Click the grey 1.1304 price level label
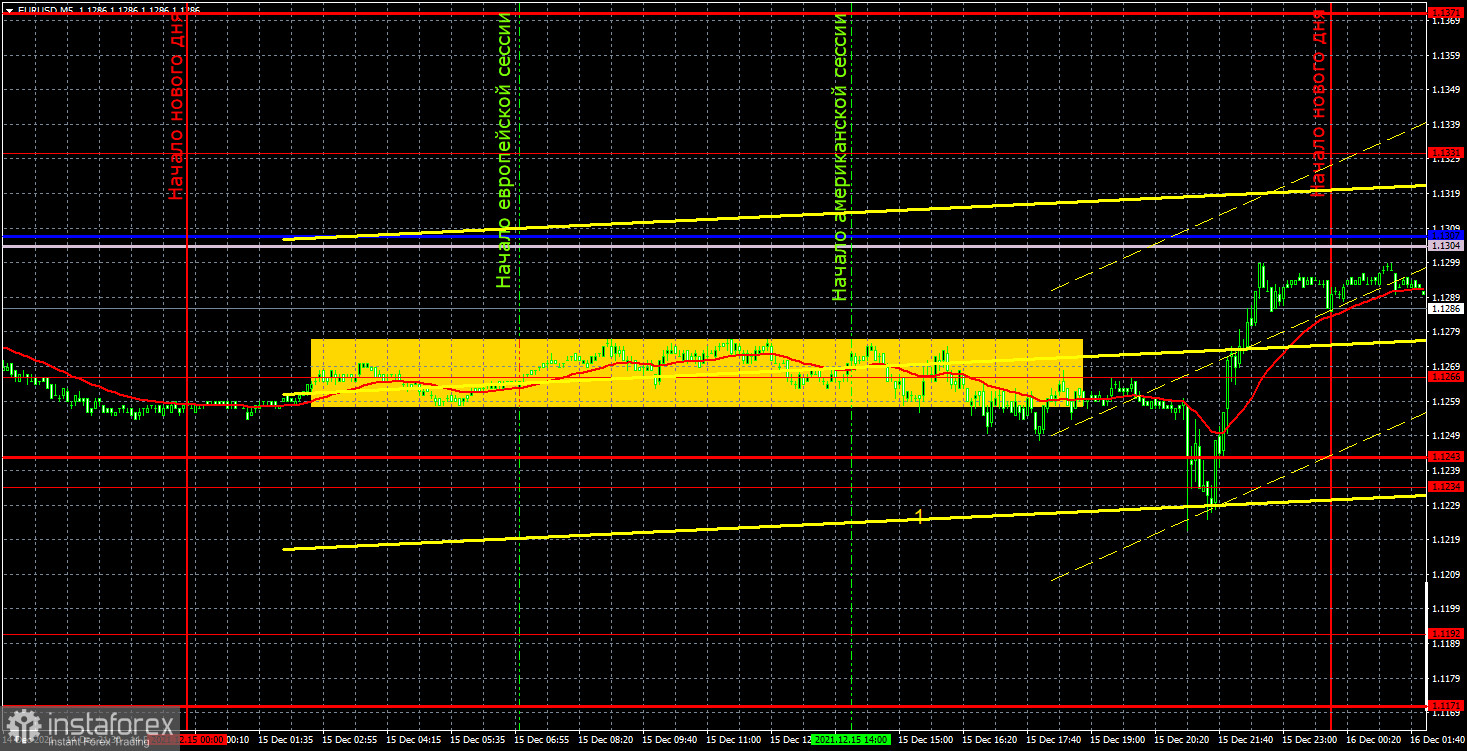 1445,245
